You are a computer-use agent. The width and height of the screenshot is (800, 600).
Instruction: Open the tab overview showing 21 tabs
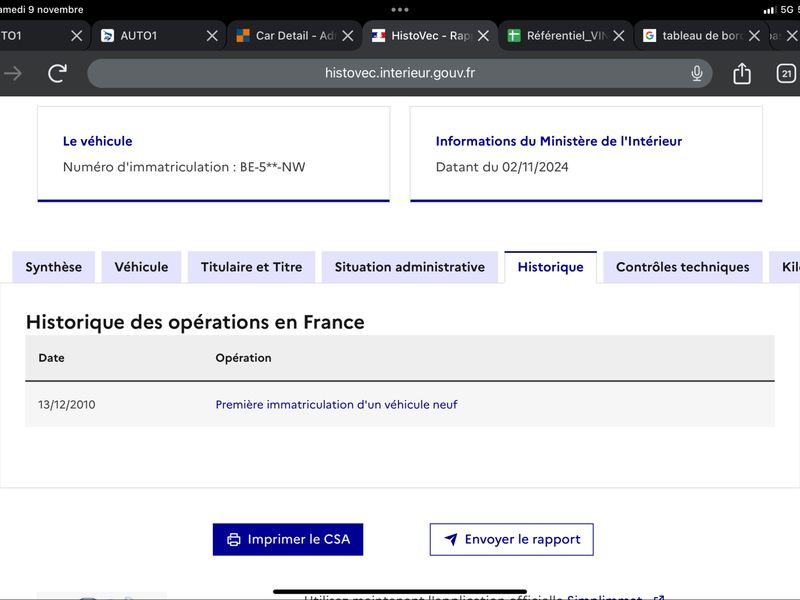[x=786, y=73]
